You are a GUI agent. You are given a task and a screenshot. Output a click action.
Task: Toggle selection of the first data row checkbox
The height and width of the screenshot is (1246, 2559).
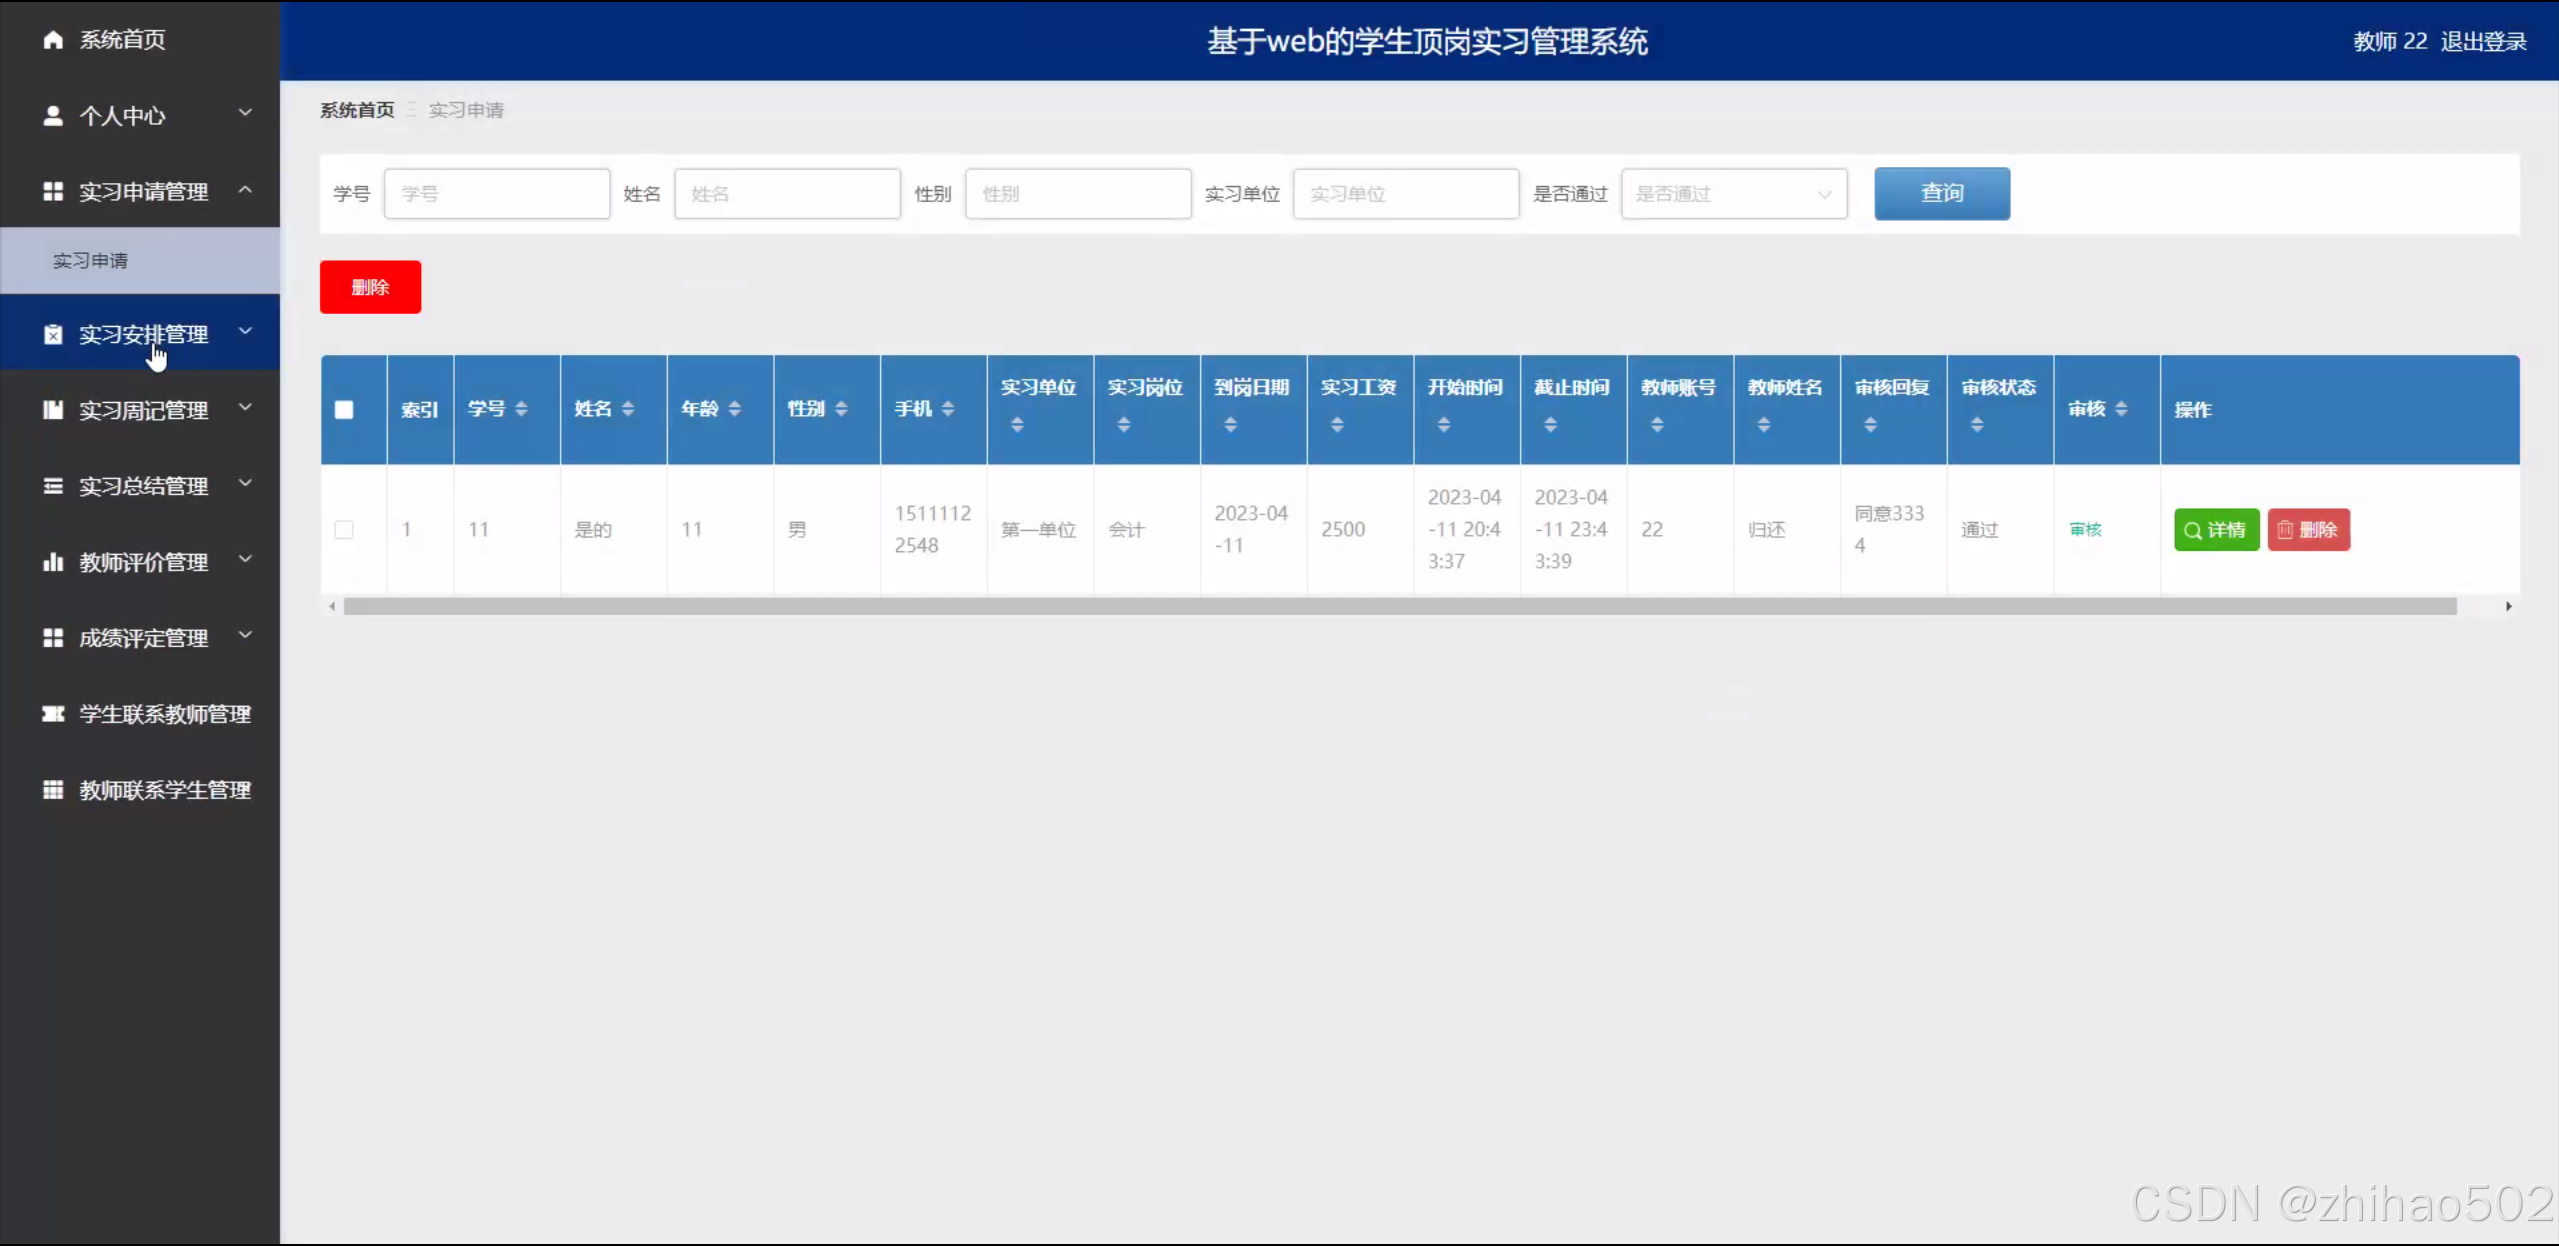tap(344, 530)
